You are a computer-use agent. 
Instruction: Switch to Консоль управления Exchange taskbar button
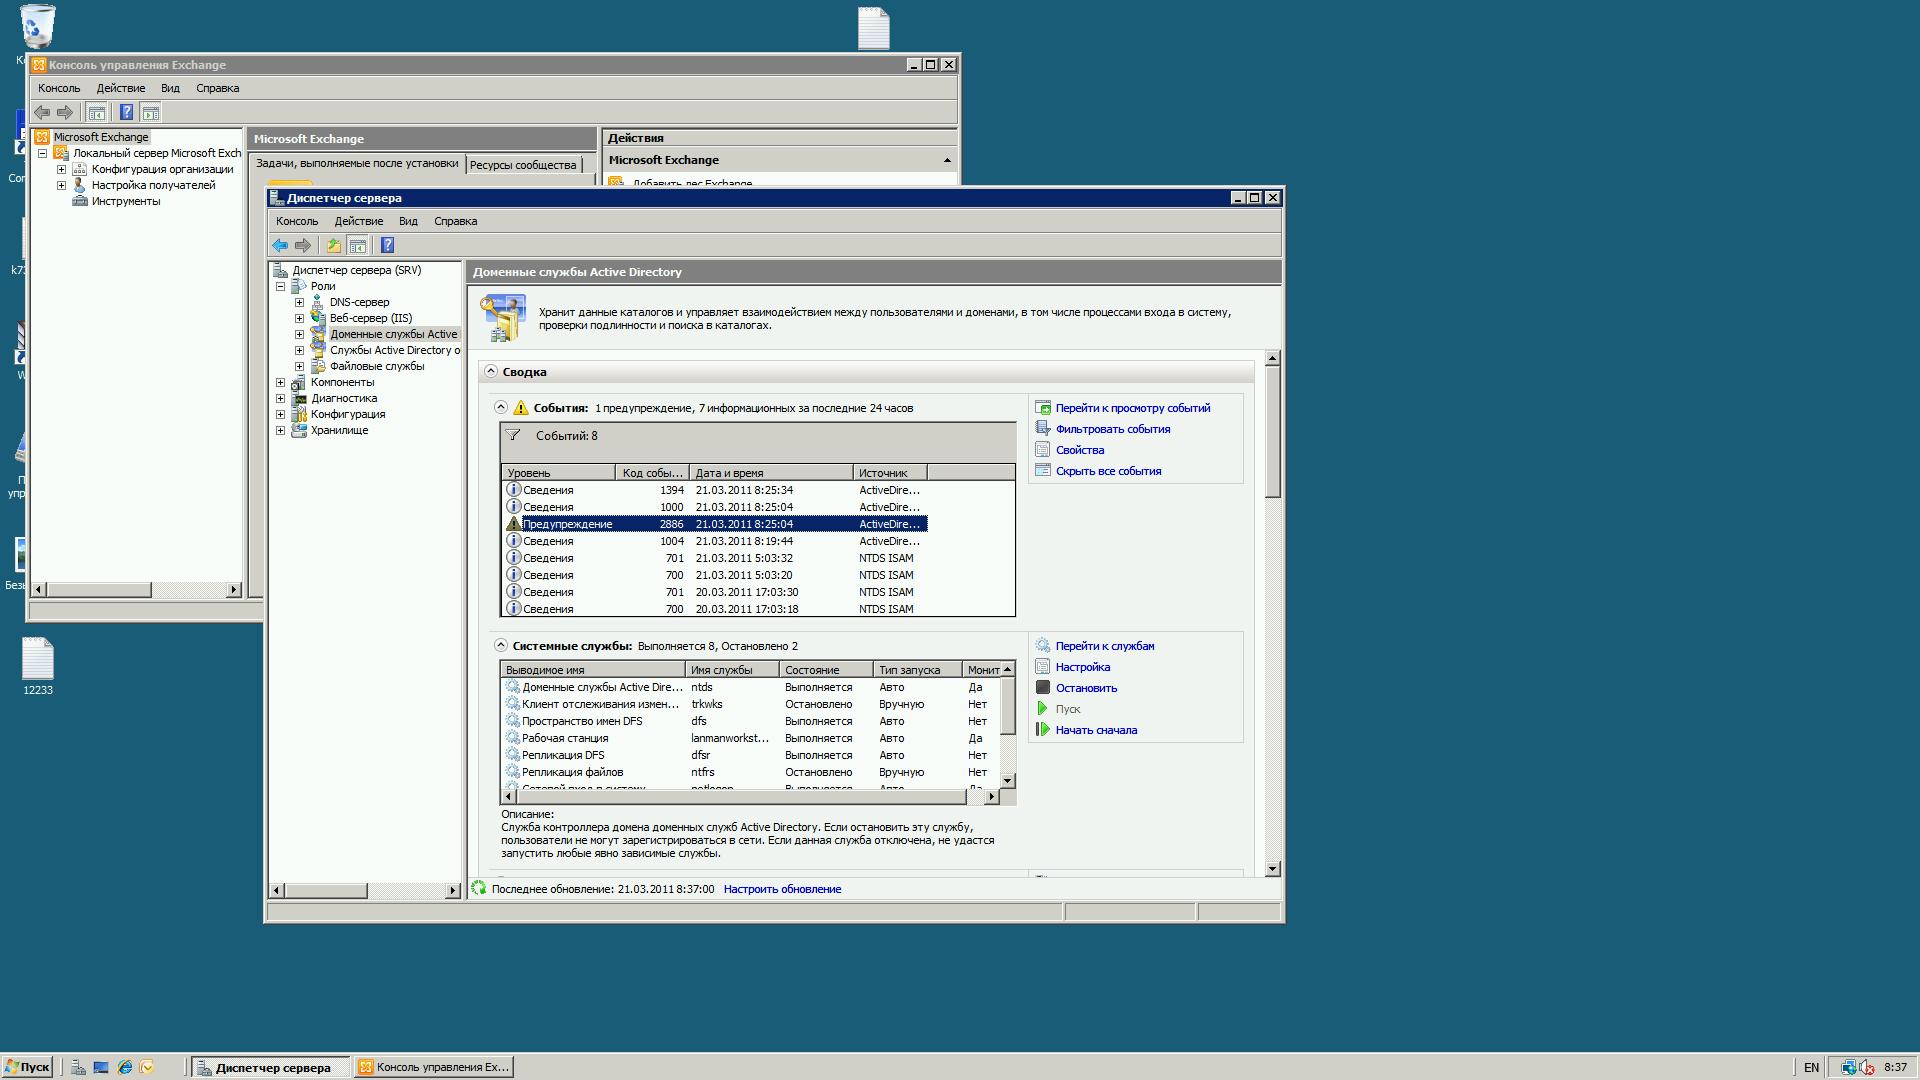coord(435,1067)
